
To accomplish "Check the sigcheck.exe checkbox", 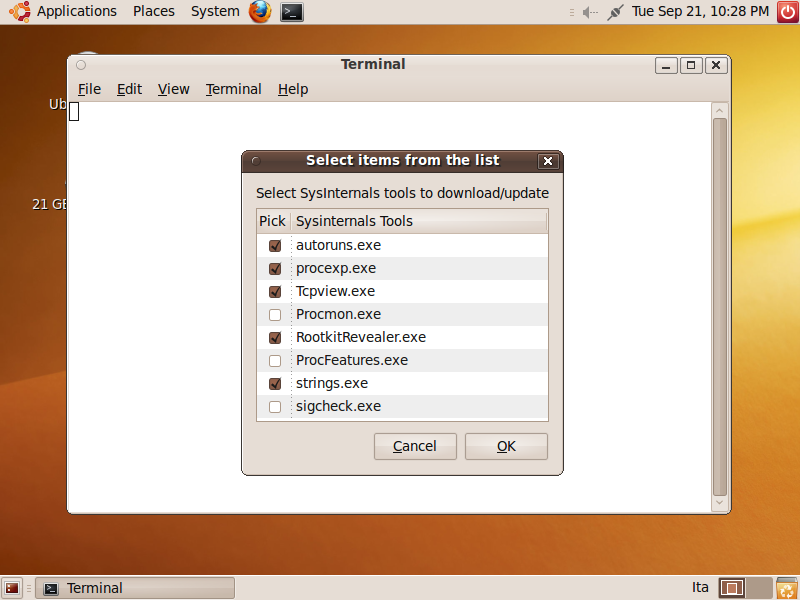I will pos(275,407).
